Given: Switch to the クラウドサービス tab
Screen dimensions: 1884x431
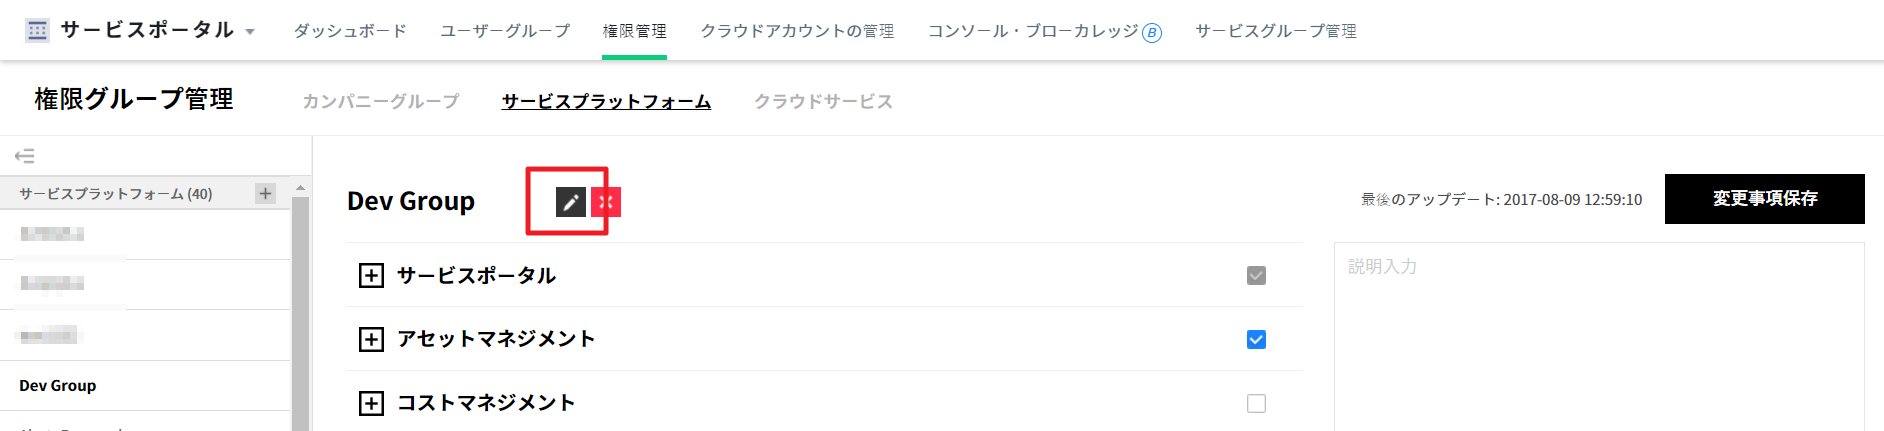Looking at the screenshot, I should click(x=823, y=101).
